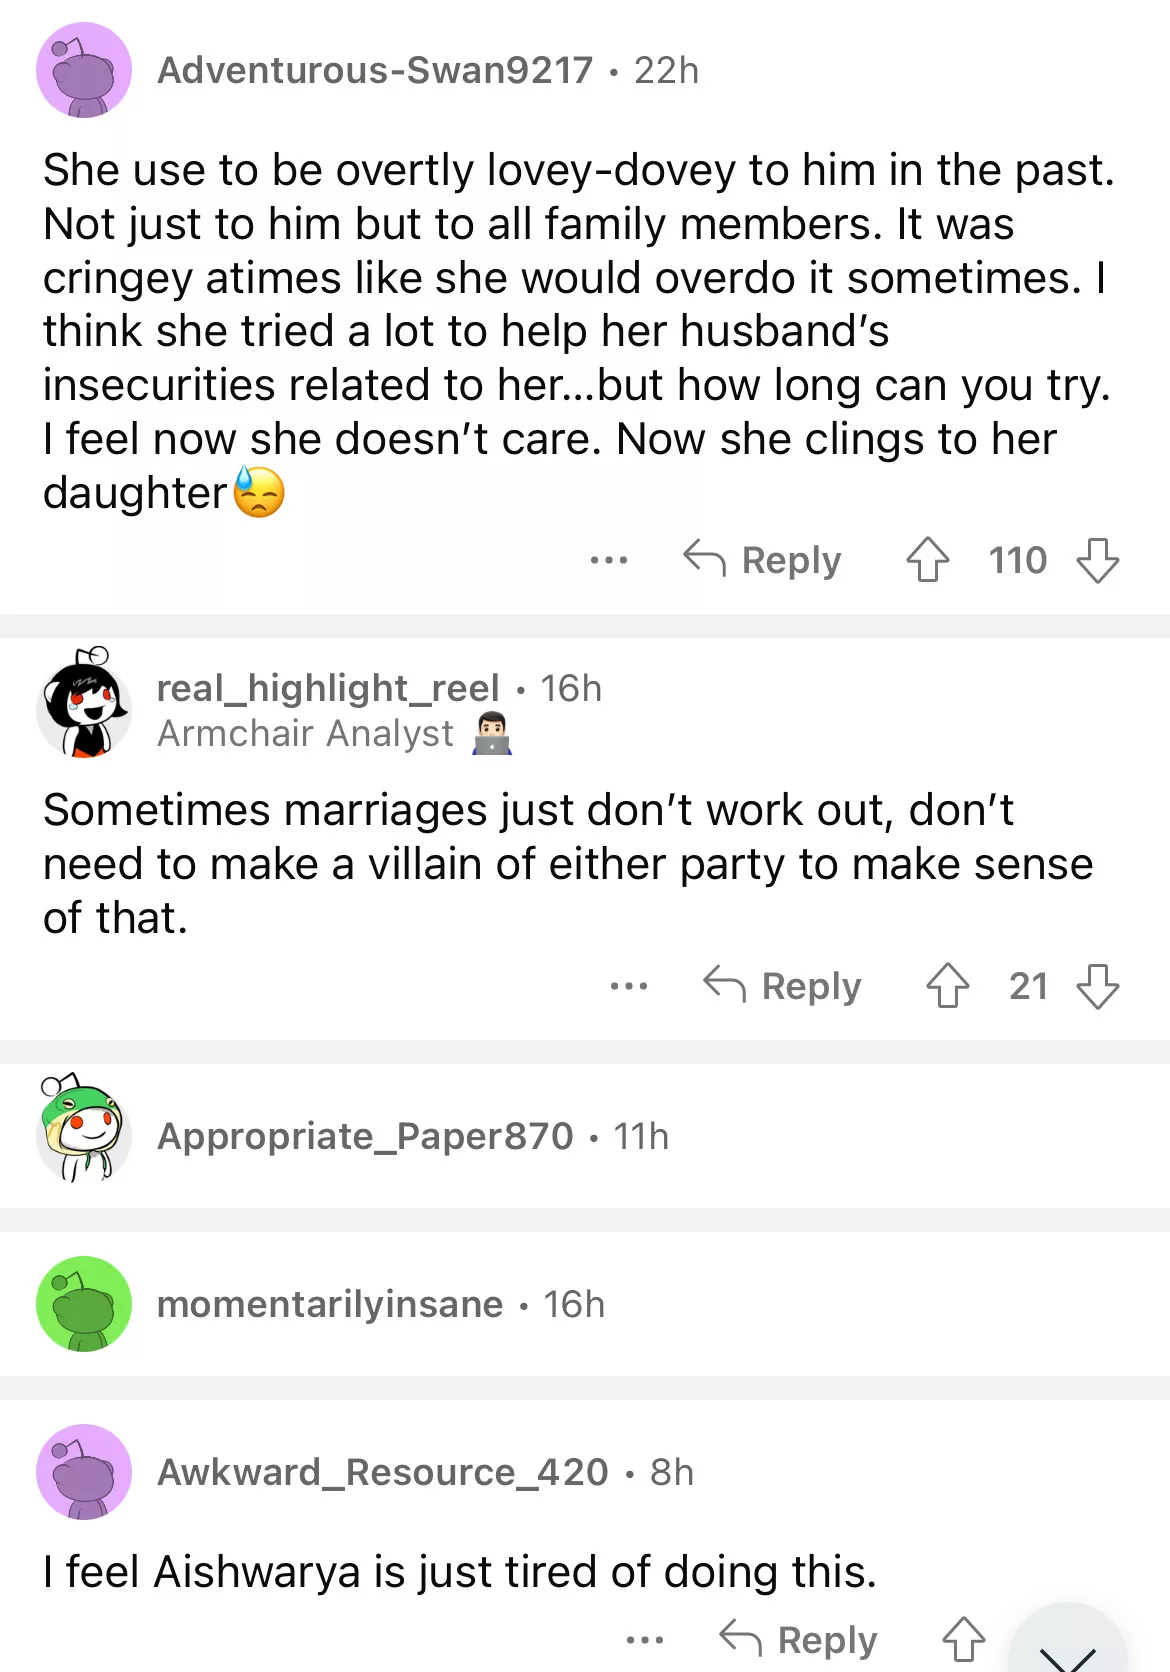Reply to real_highlight_reel's comment

783,986
